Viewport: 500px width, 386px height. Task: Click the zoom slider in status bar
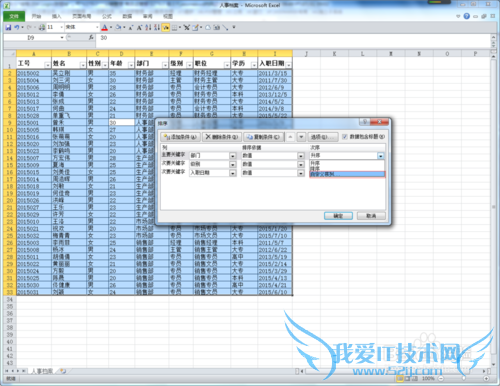tap(463, 378)
